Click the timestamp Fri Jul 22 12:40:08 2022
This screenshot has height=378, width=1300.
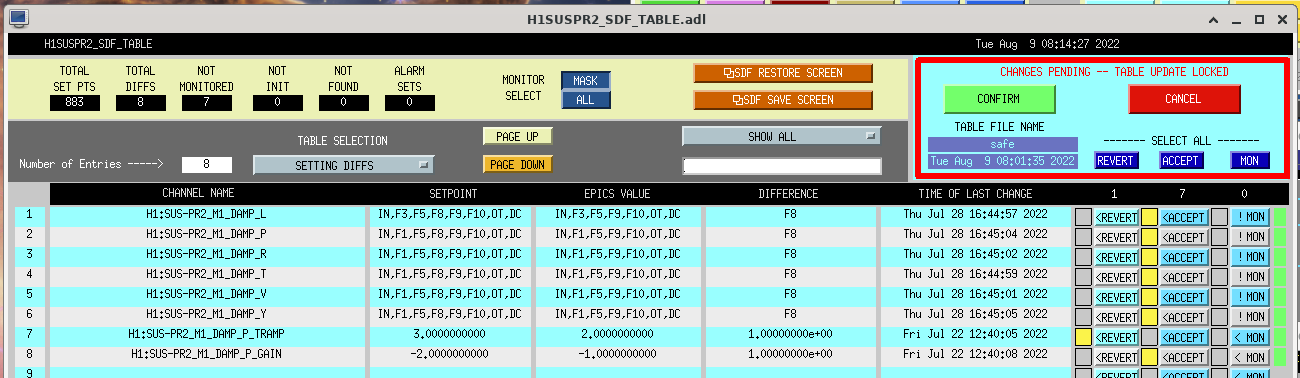click(975, 354)
